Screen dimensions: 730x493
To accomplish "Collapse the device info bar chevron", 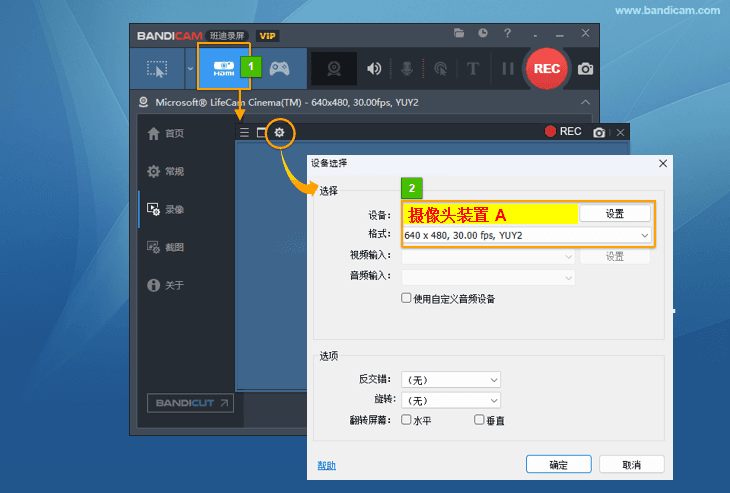I will [586, 102].
